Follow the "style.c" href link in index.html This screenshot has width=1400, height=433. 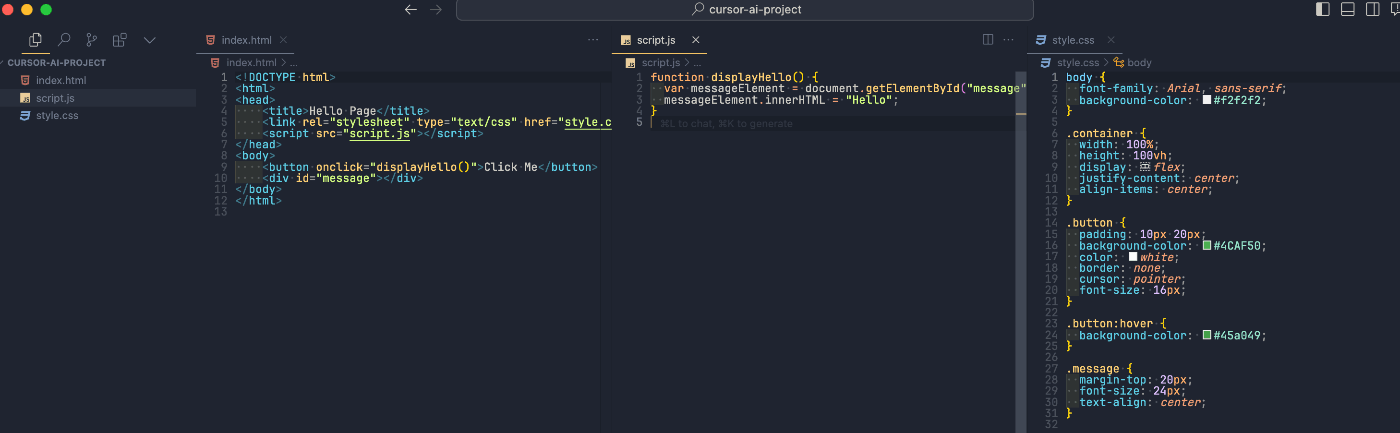click(587, 122)
